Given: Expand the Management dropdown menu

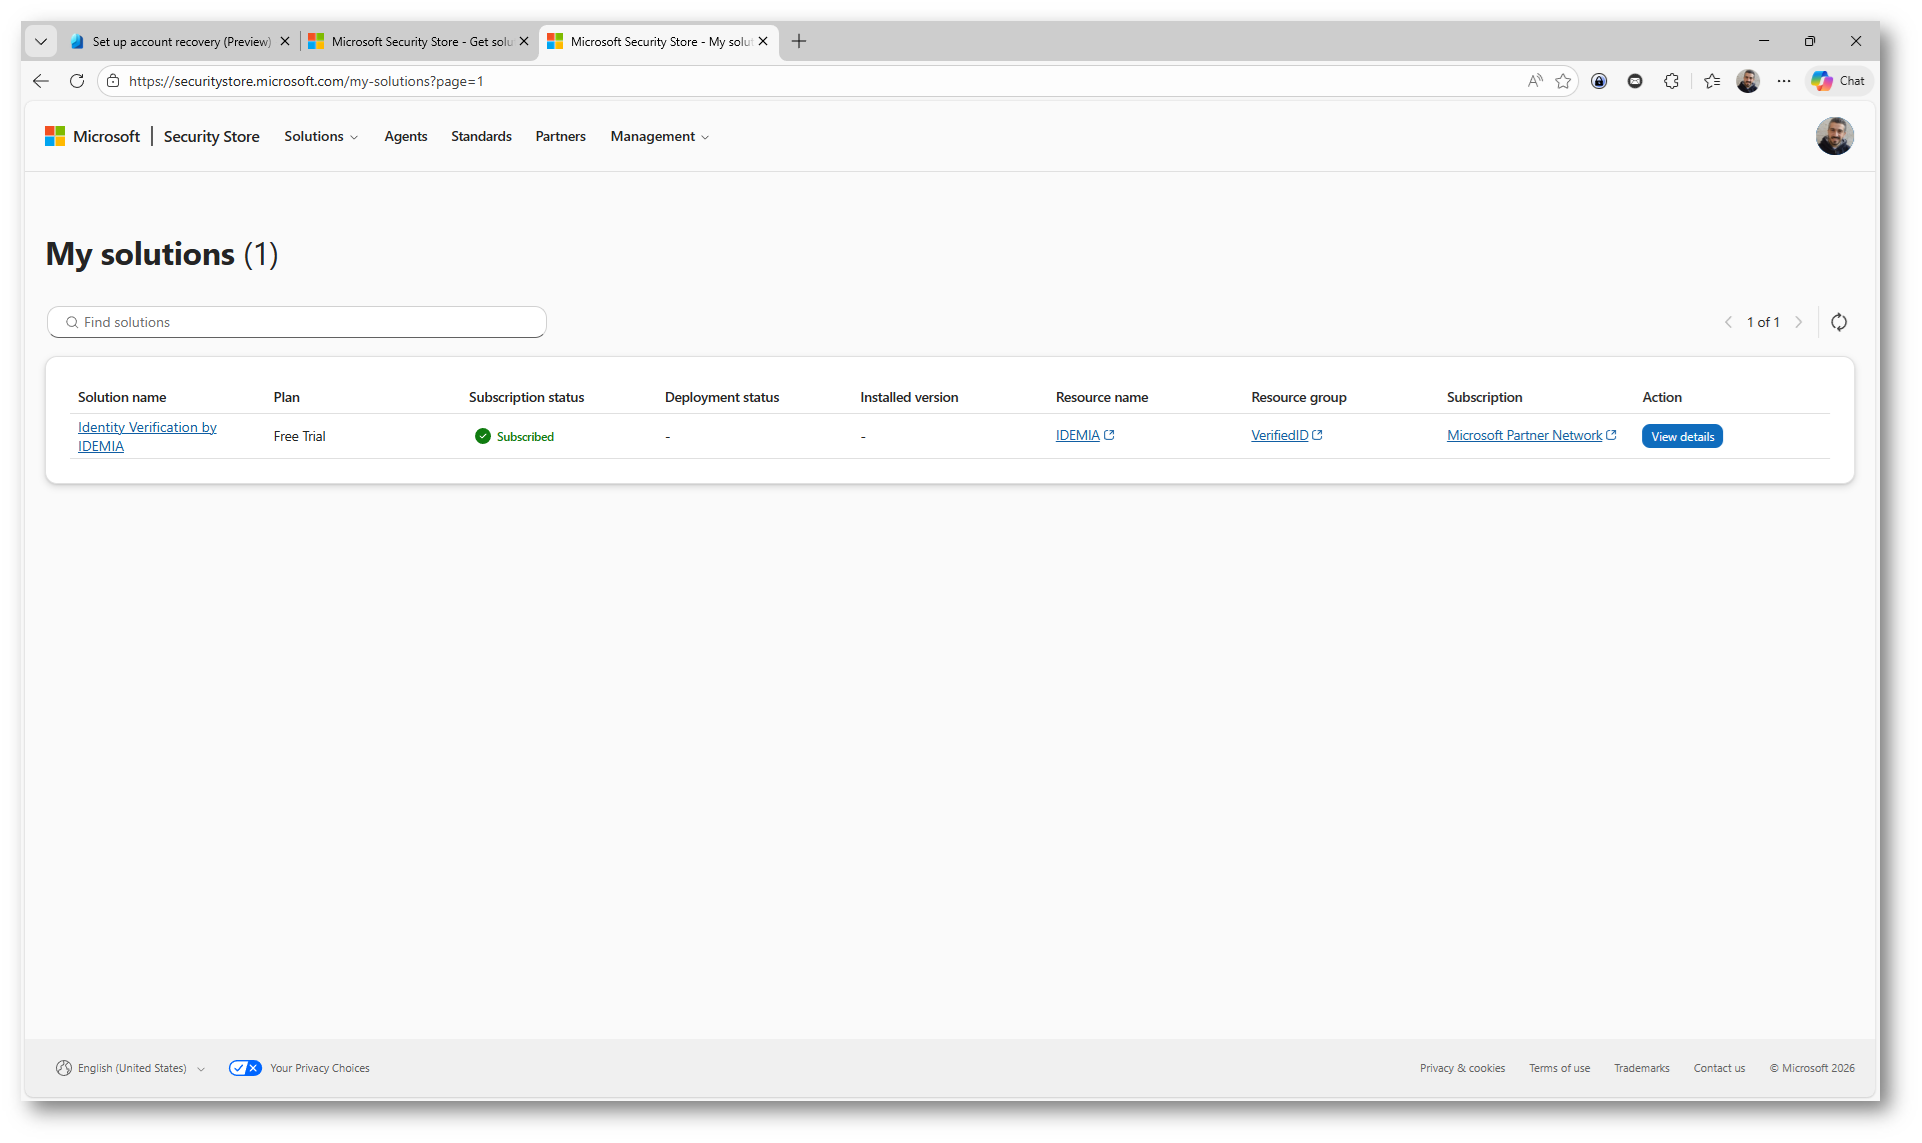Looking at the screenshot, I should pyautogui.click(x=659, y=136).
